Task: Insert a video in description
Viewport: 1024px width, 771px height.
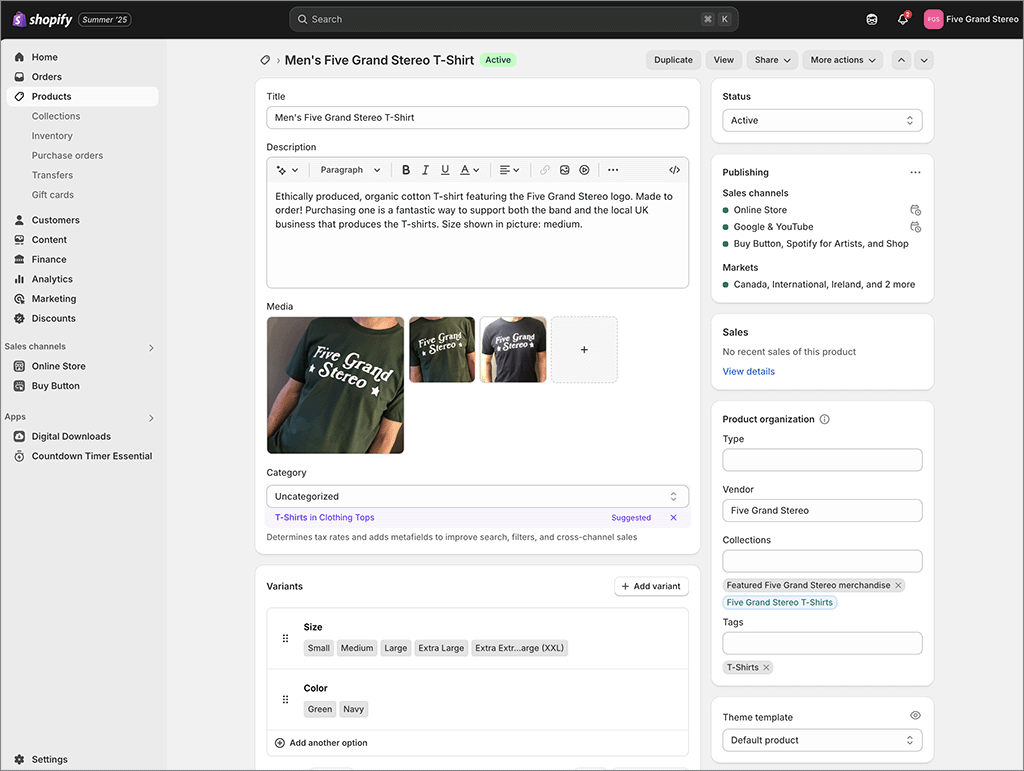Action: pyautogui.click(x=584, y=170)
